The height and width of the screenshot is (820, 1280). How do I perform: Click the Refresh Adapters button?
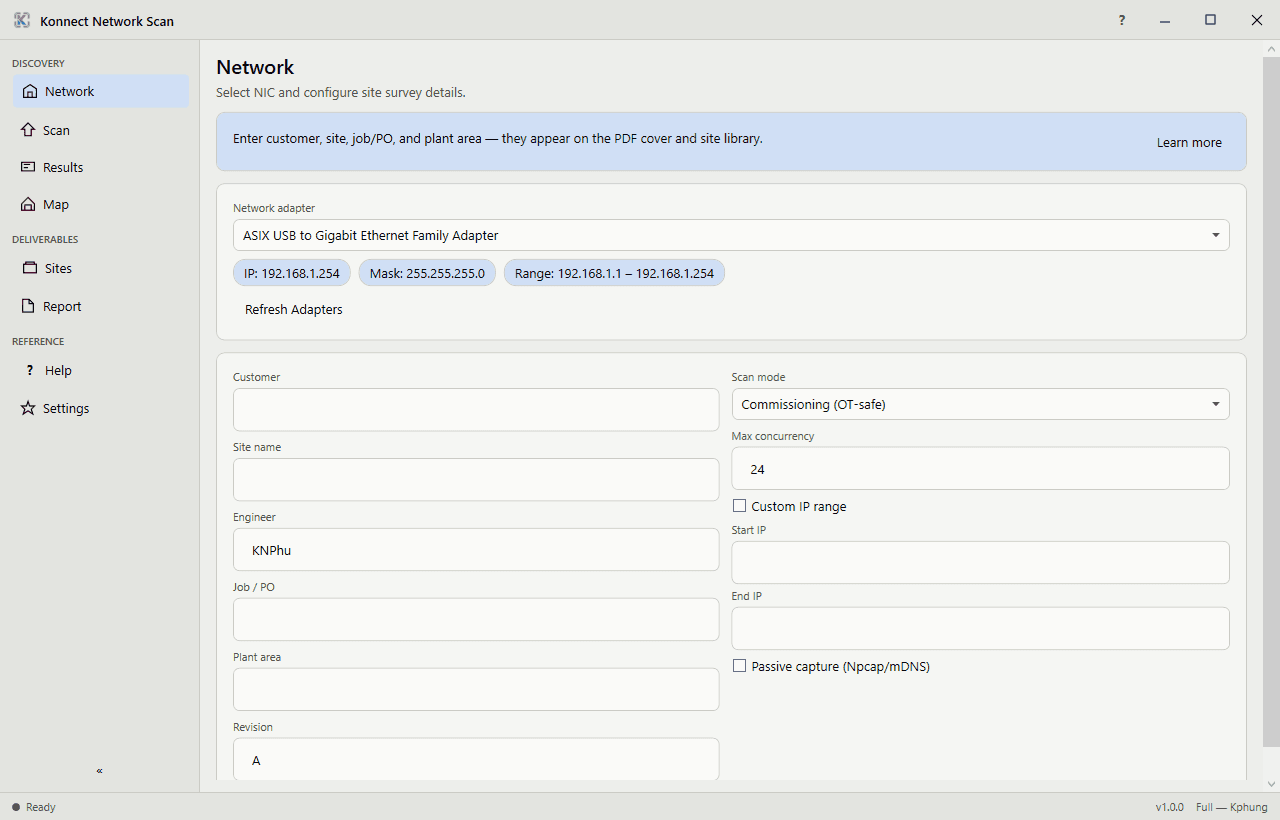pos(294,309)
